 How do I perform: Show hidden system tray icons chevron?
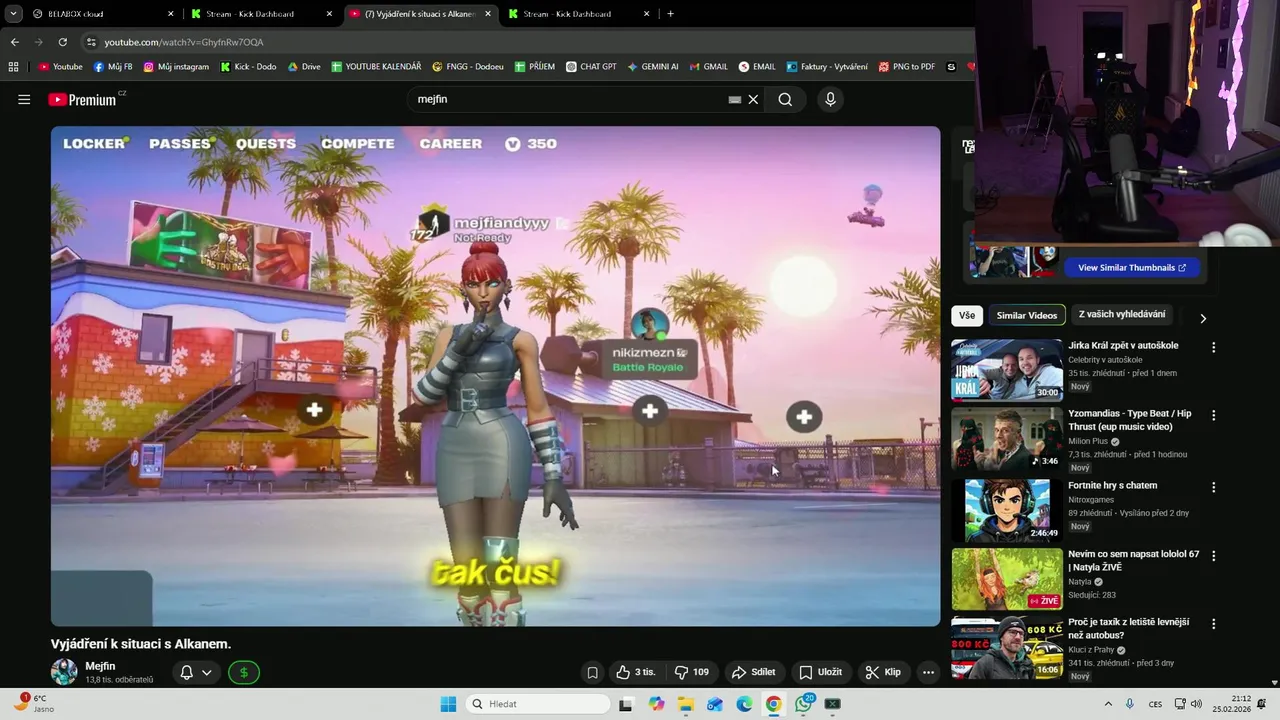tap(1108, 704)
